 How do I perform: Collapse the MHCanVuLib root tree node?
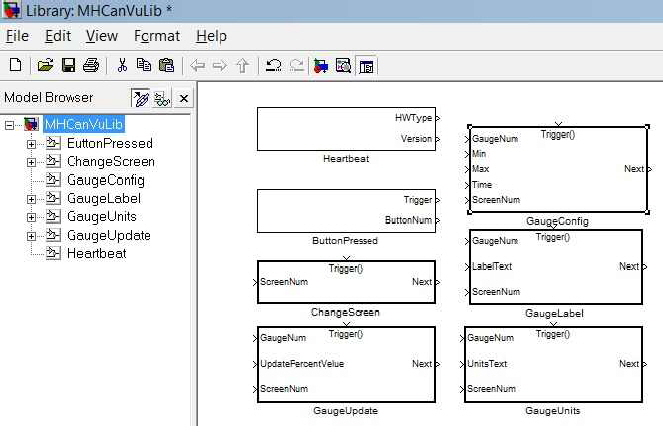[10, 125]
